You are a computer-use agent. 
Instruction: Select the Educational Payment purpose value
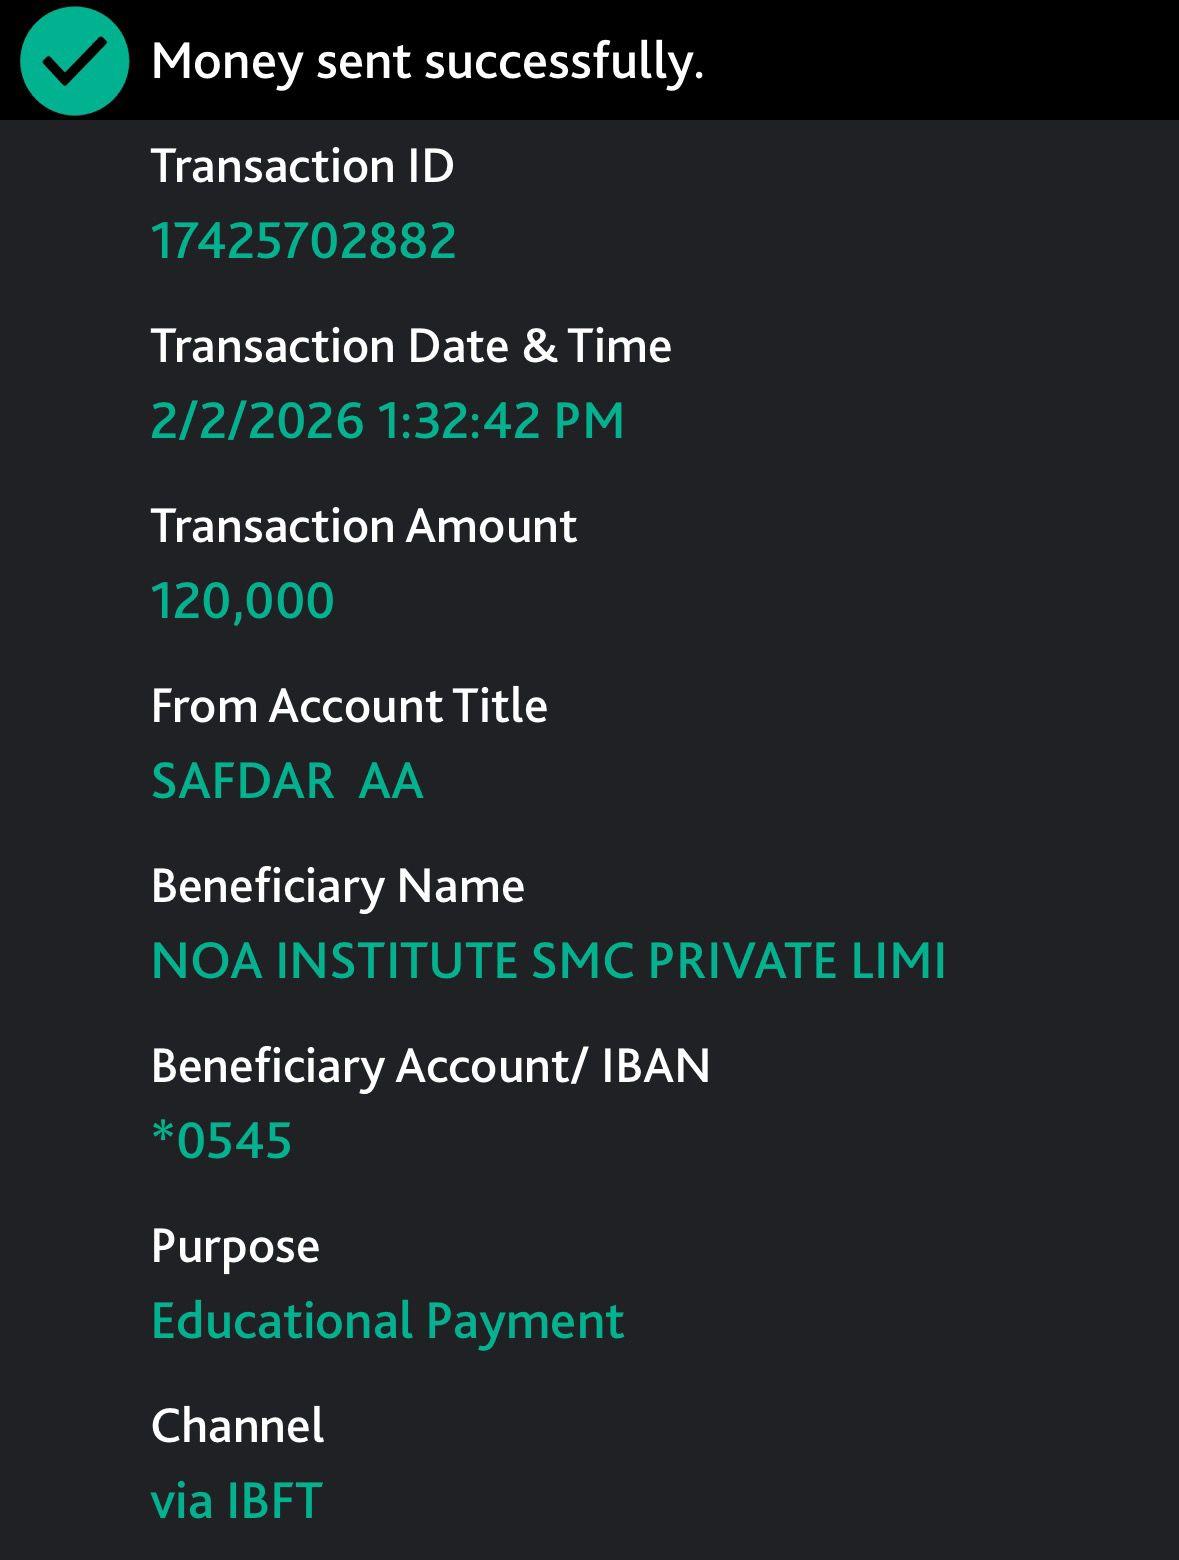387,1321
